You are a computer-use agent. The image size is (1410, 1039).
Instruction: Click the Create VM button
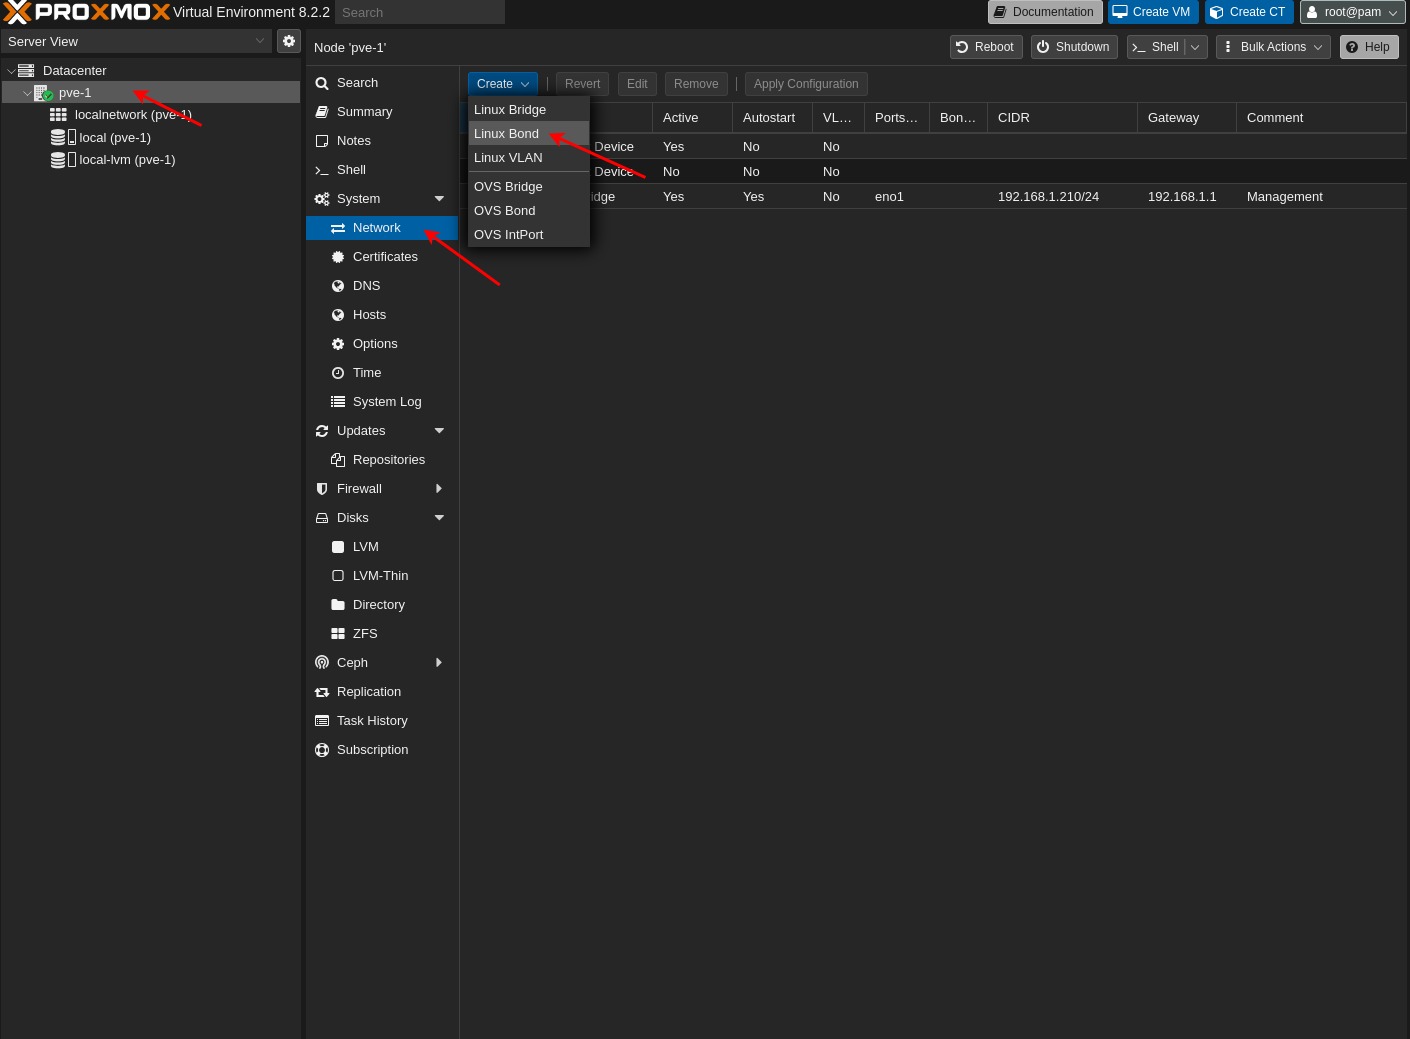pos(1152,12)
